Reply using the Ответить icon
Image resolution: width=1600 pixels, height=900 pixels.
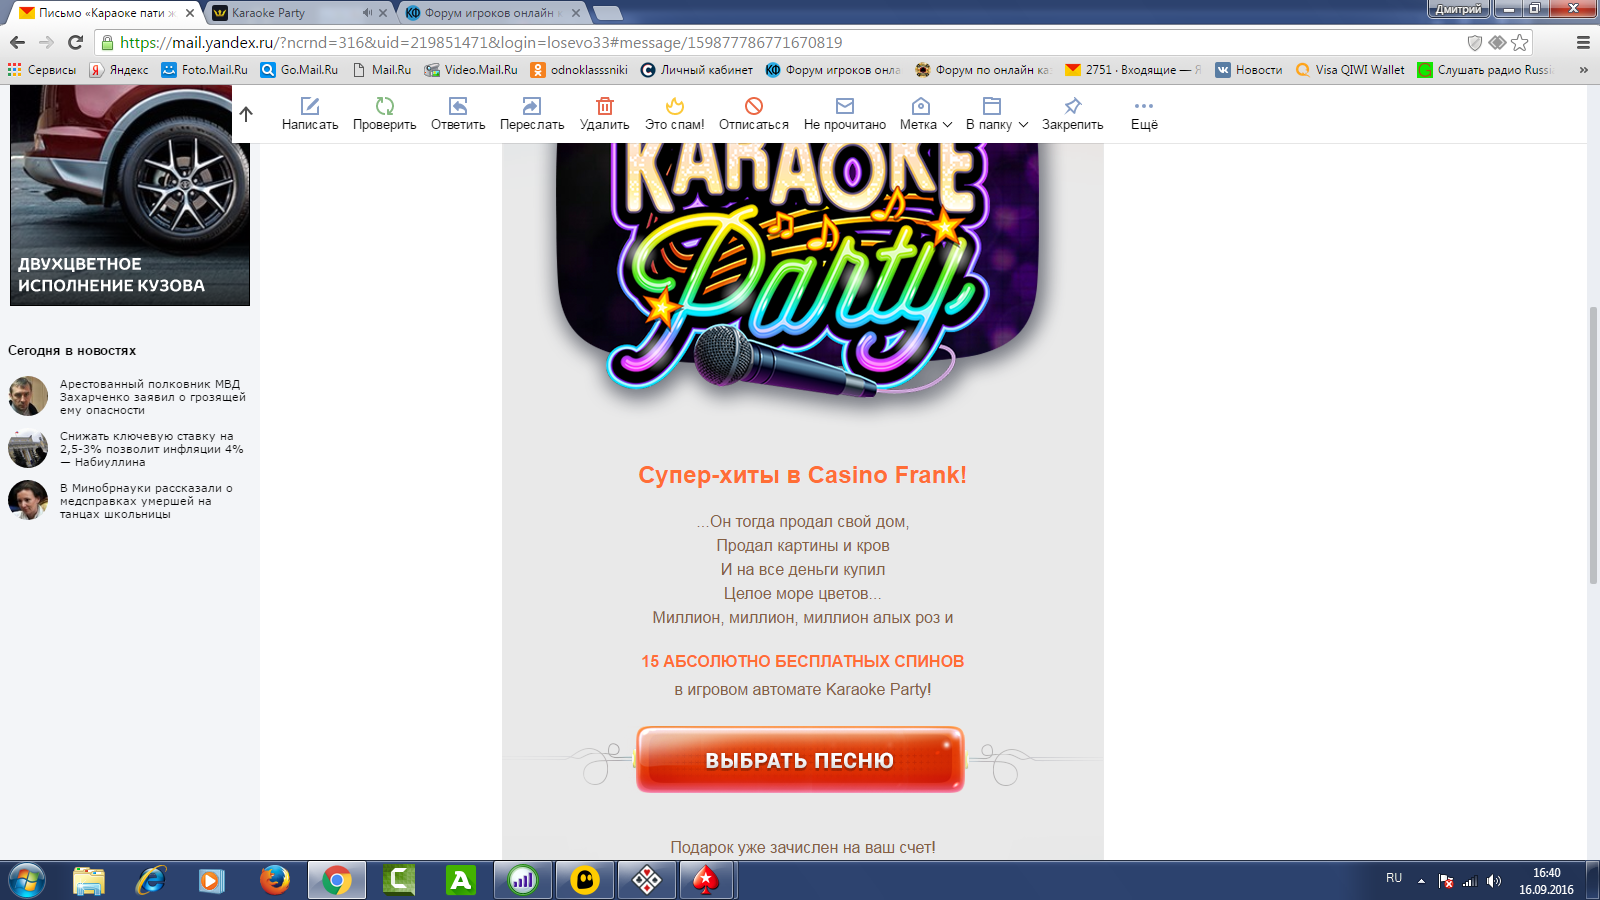(458, 106)
